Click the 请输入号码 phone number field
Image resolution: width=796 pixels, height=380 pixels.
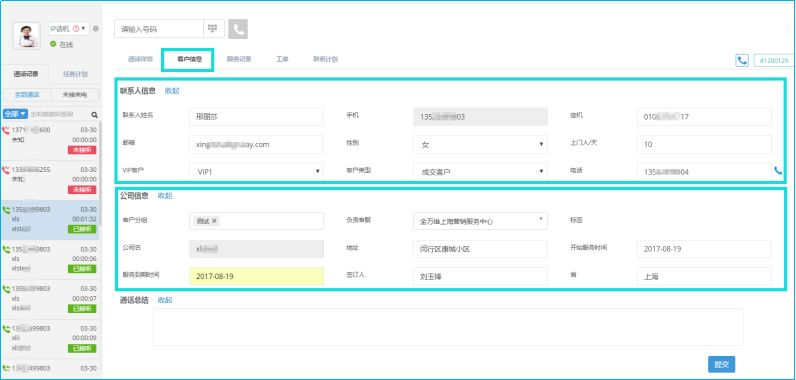tap(159, 29)
